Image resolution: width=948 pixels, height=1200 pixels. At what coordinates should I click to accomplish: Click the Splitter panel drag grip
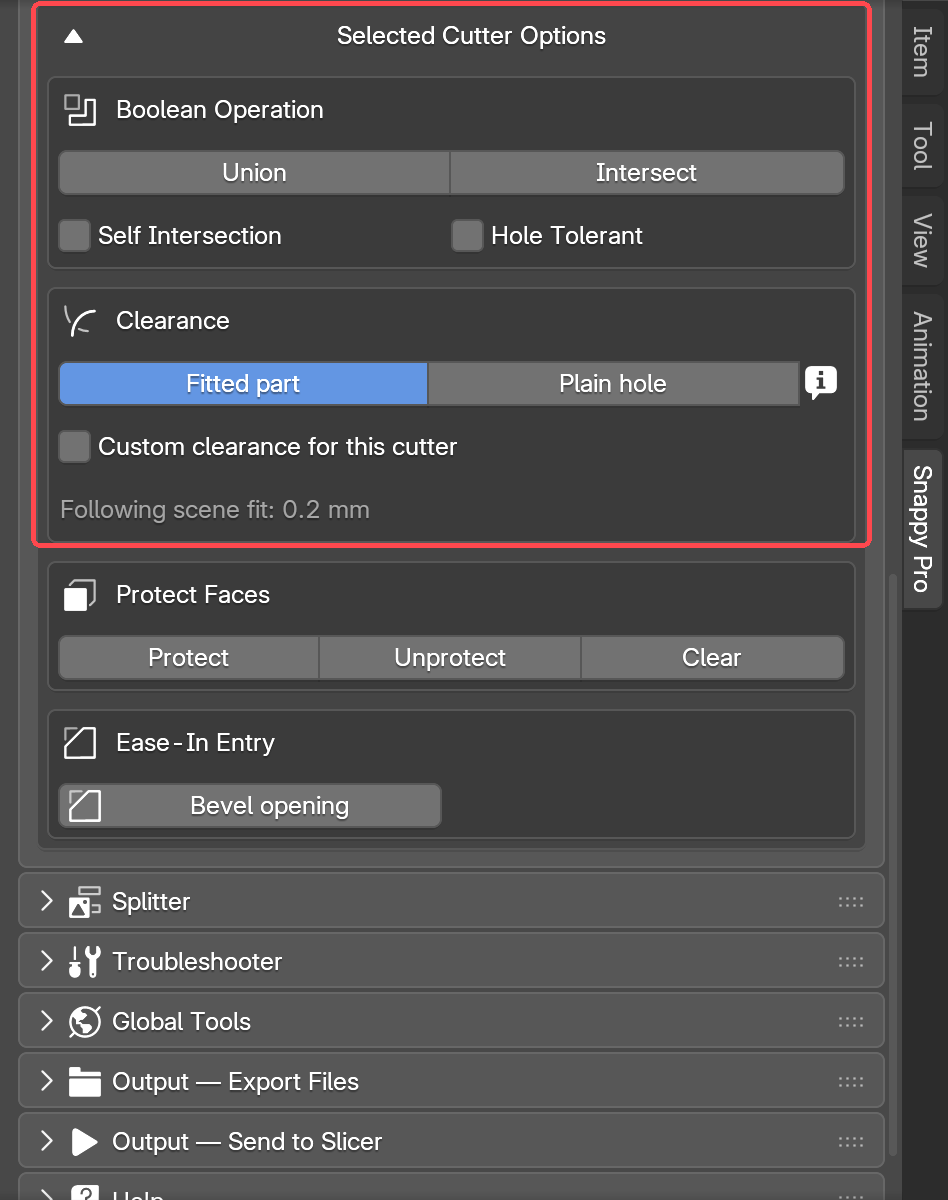tap(851, 902)
